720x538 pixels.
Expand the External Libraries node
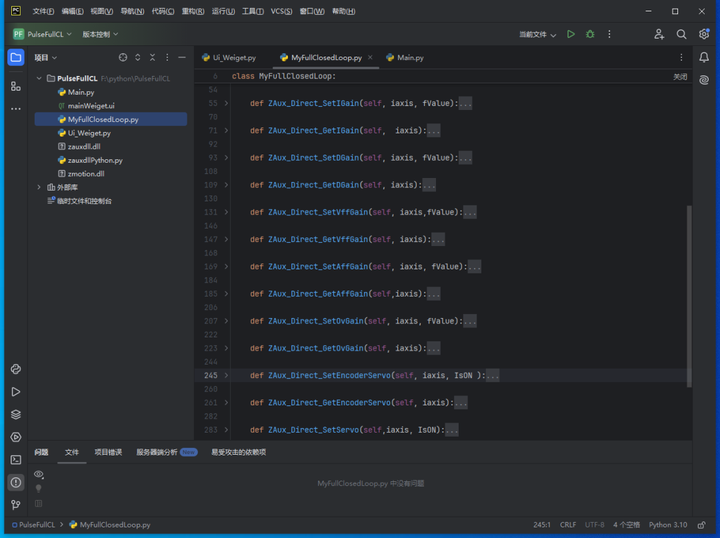[x=39, y=187]
